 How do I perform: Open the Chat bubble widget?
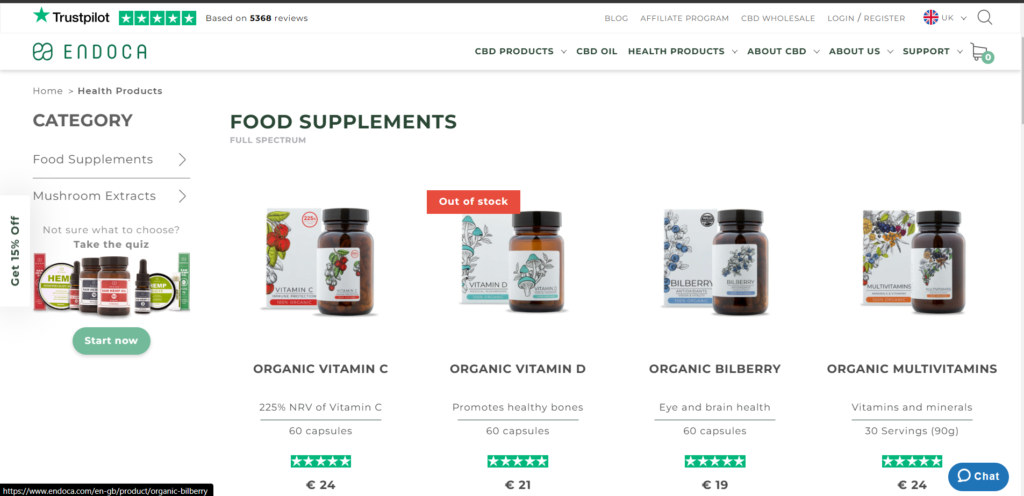tap(978, 476)
